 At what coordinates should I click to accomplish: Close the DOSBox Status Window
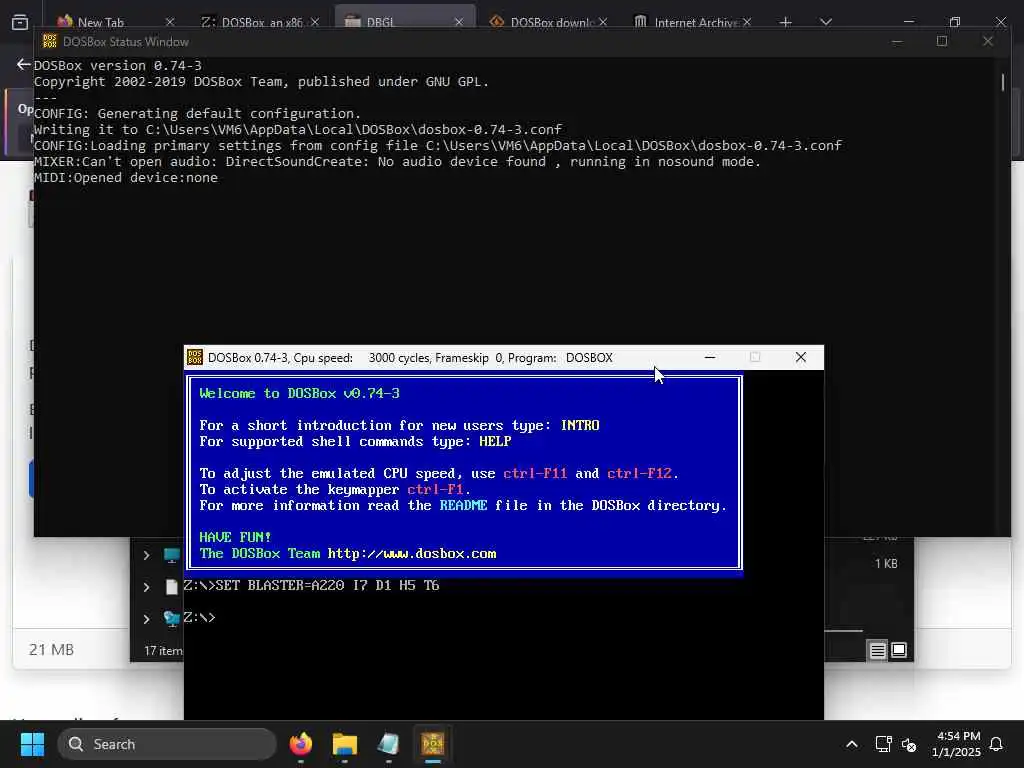point(987,41)
